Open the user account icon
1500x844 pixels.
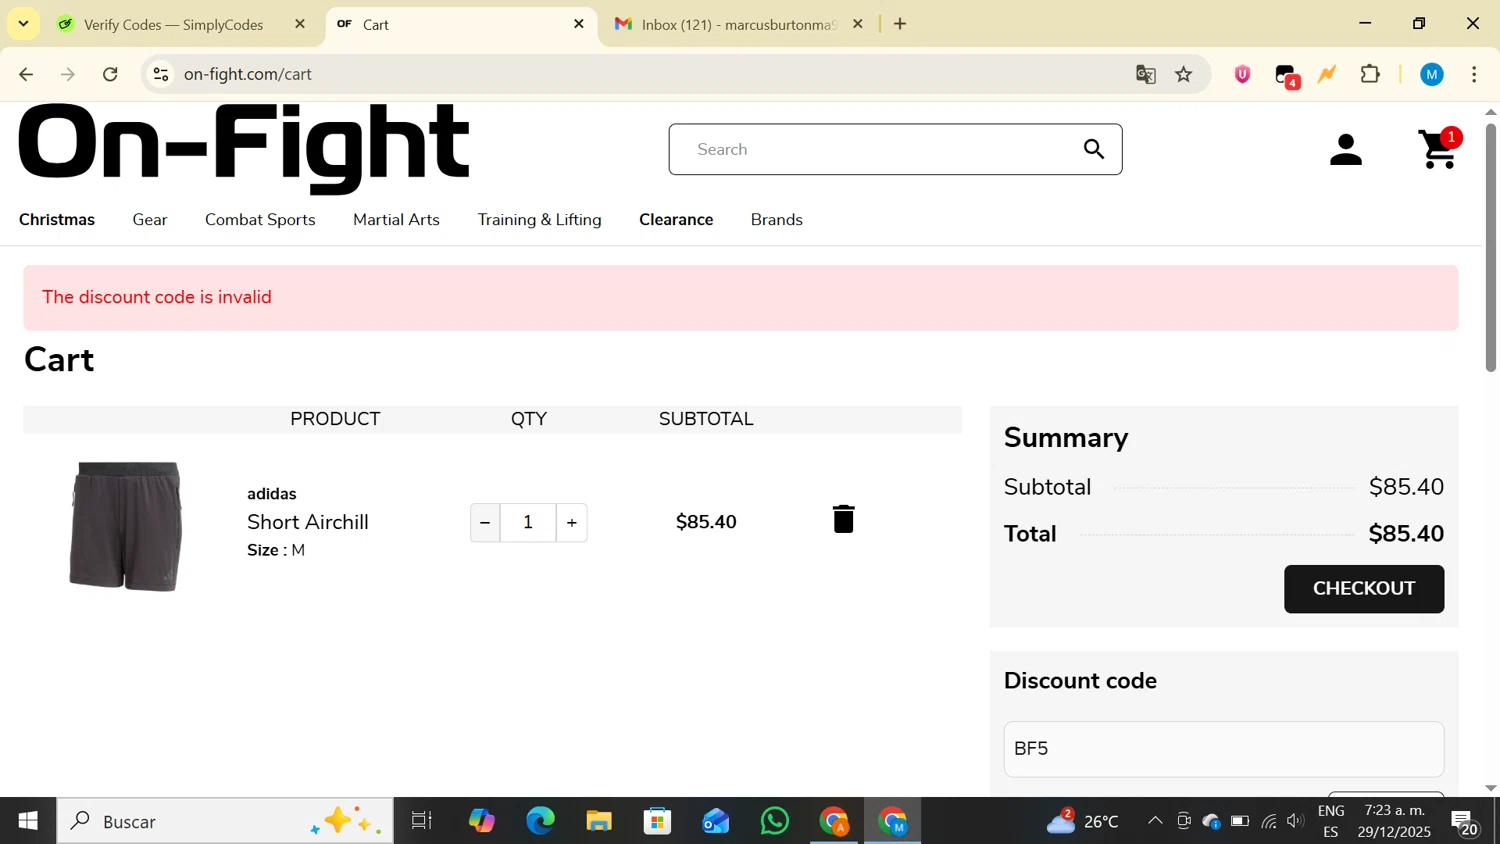1346,150
